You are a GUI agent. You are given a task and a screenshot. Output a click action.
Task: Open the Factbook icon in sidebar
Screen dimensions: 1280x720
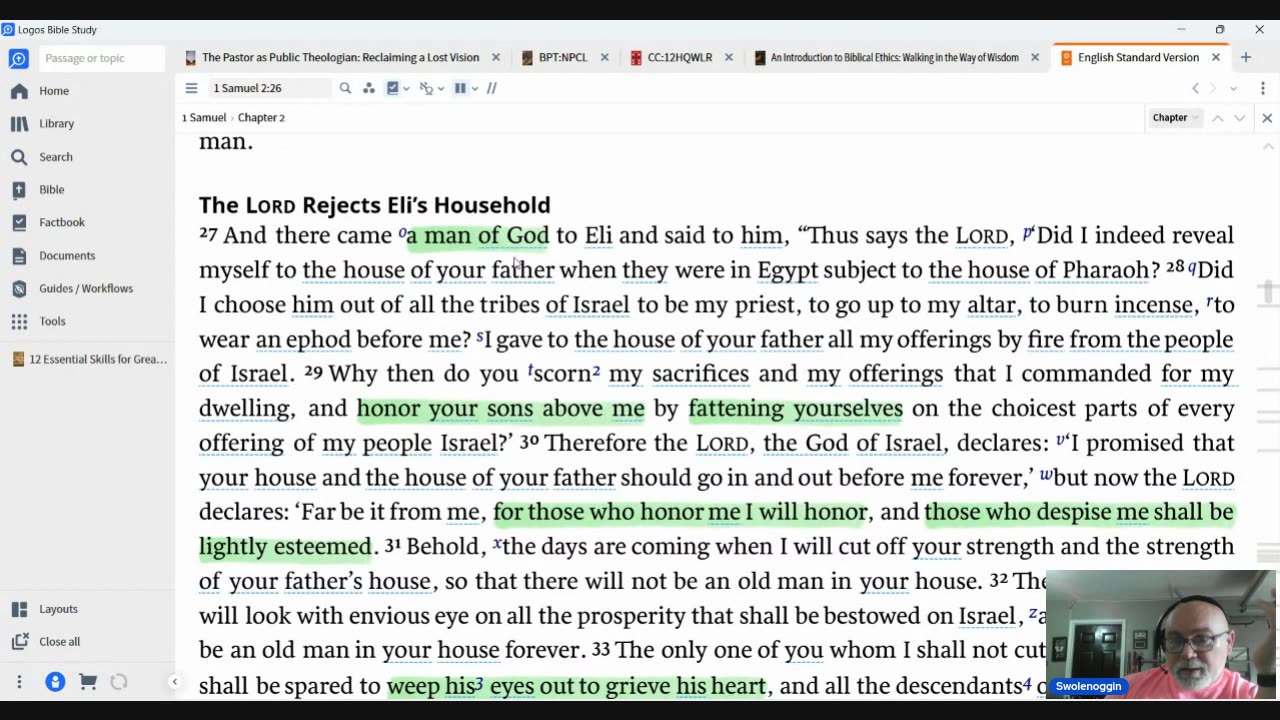point(19,222)
